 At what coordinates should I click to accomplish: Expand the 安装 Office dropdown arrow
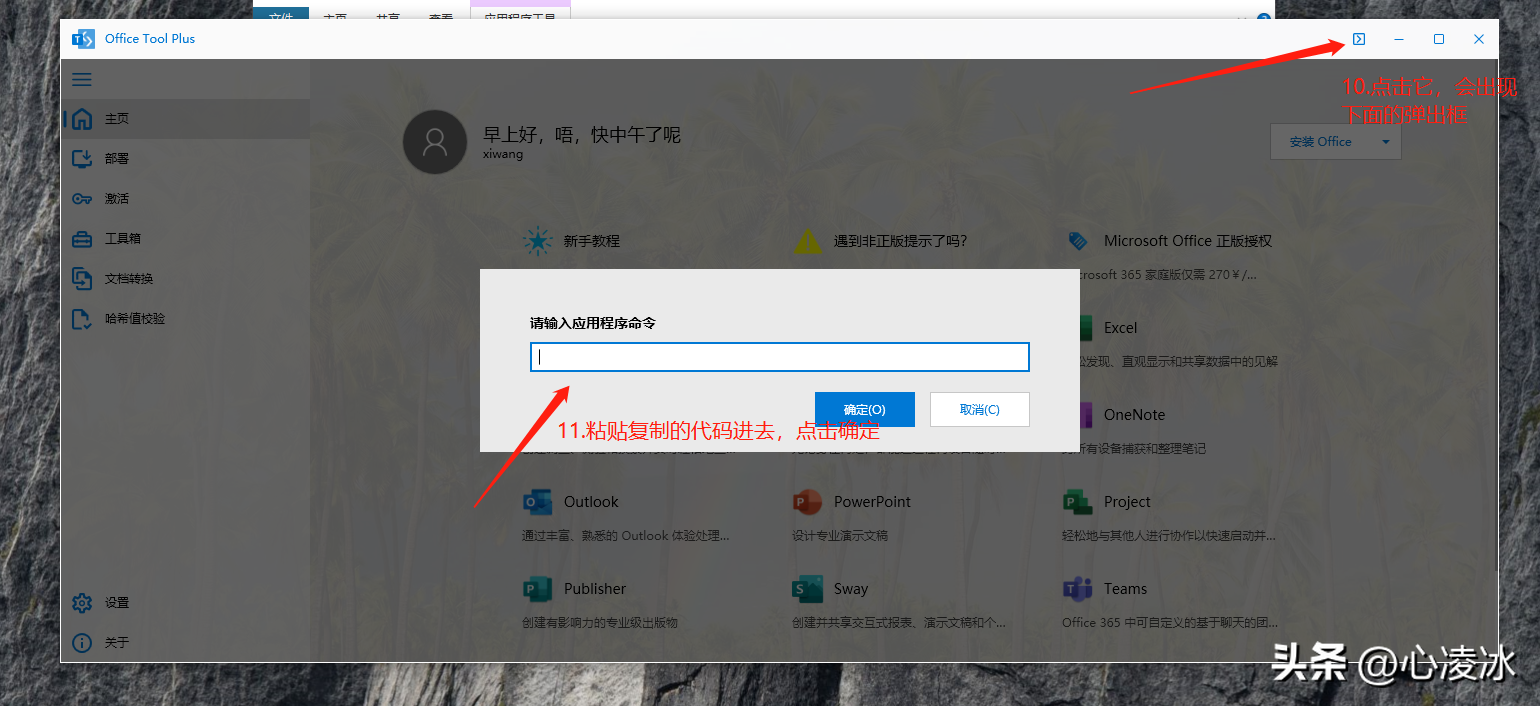pos(1386,142)
